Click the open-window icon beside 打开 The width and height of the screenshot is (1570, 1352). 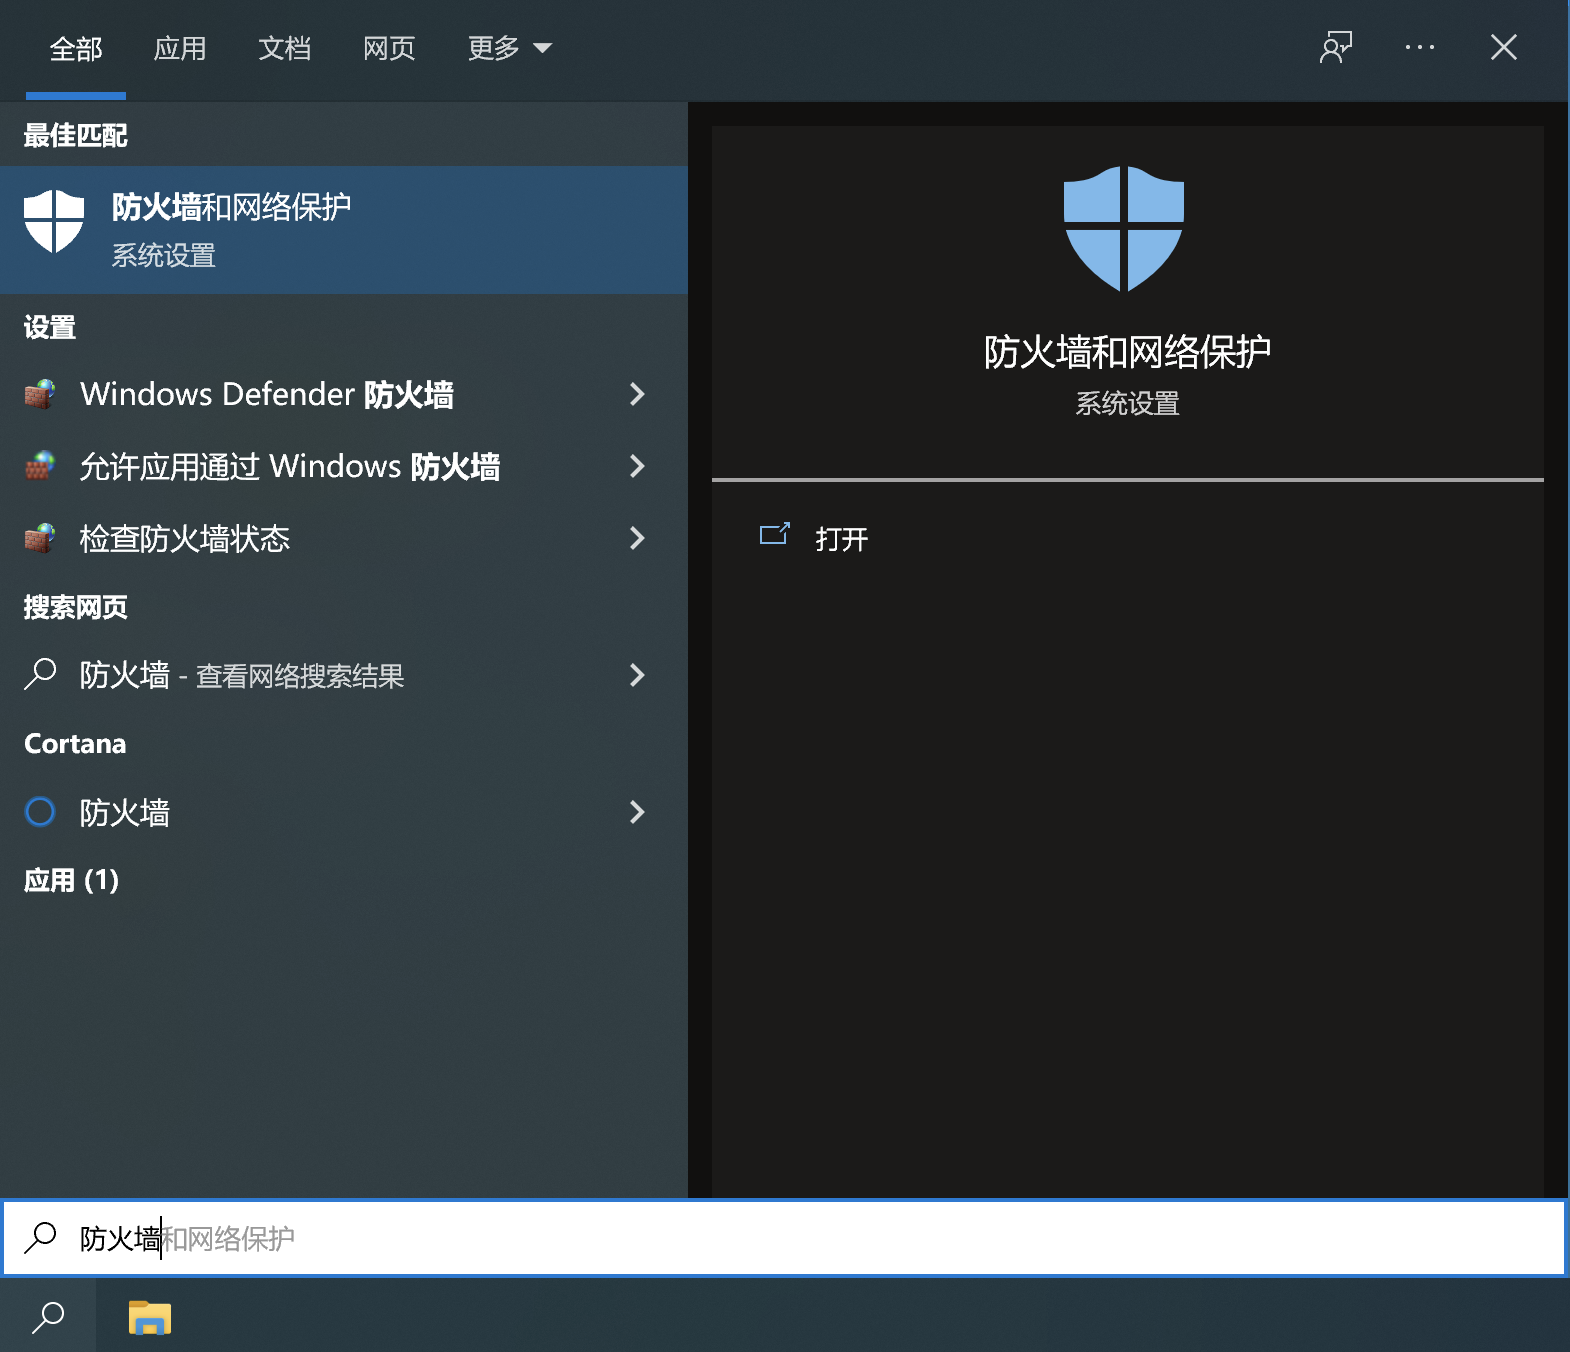(x=775, y=534)
